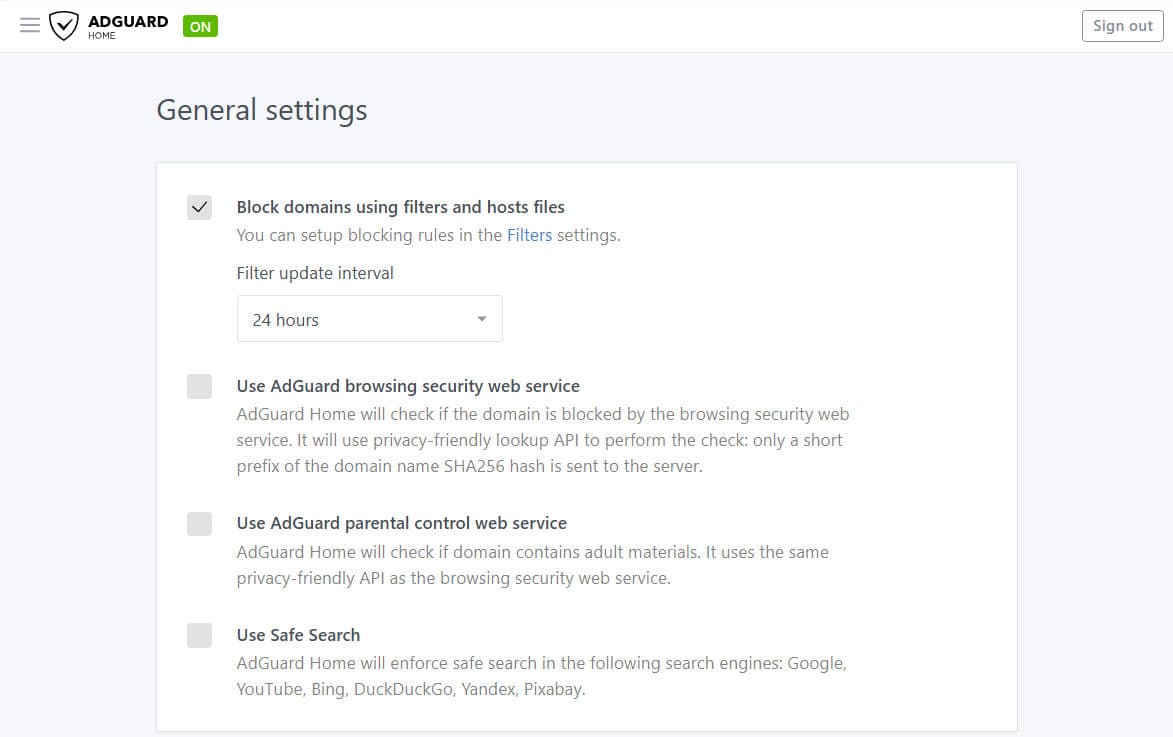Image resolution: width=1173 pixels, height=737 pixels.
Task: Click the Use AdGuard parental control label
Action: tap(401, 523)
